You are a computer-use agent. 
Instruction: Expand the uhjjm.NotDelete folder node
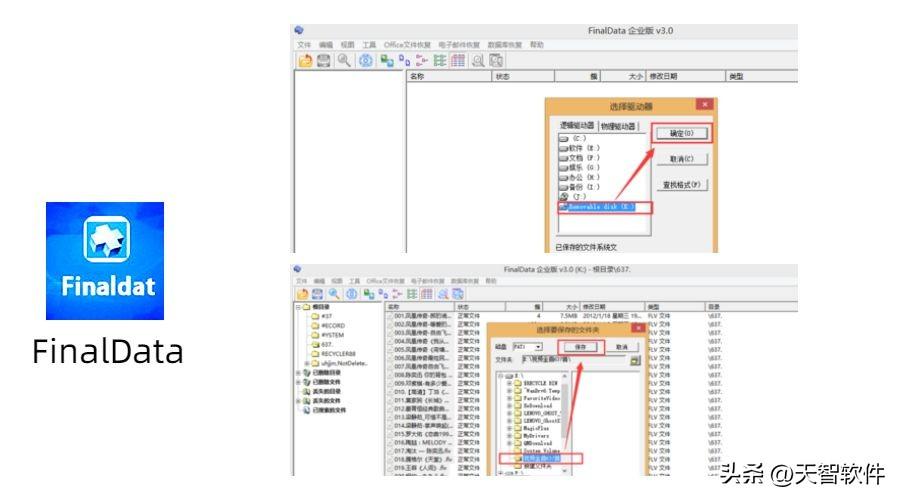coord(307,363)
